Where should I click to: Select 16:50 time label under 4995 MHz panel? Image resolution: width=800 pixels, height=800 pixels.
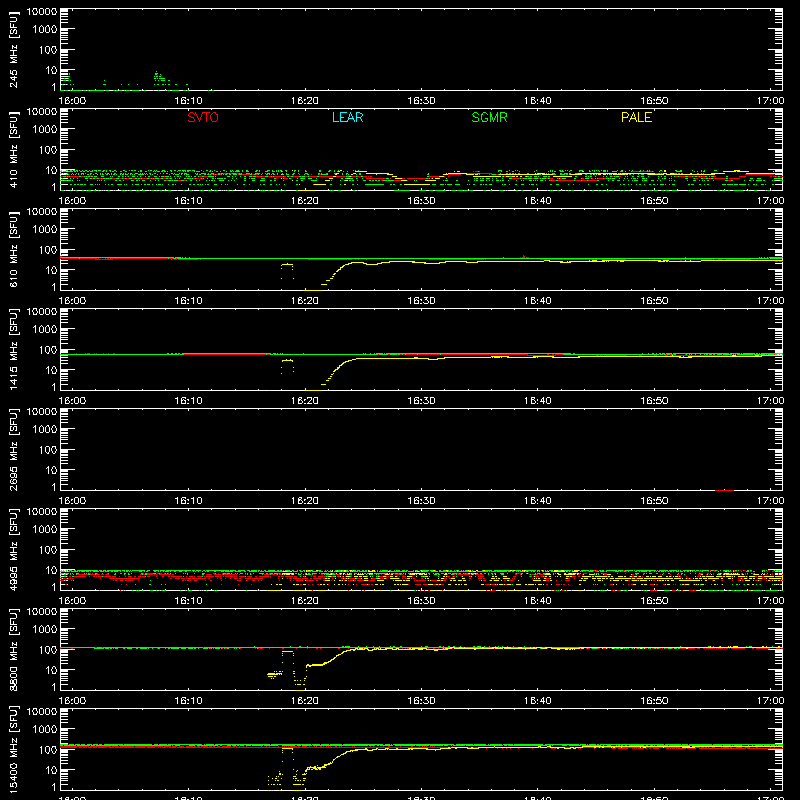pyautogui.click(x=654, y=601)
